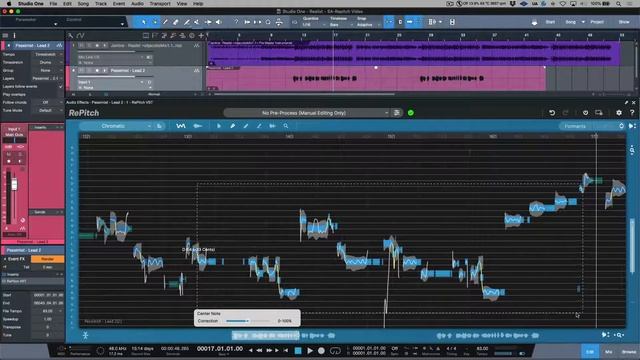Toggle Snap button in Studio One toolbar
Viewport: 640px width, 360px height.
(x=389, y=22)
